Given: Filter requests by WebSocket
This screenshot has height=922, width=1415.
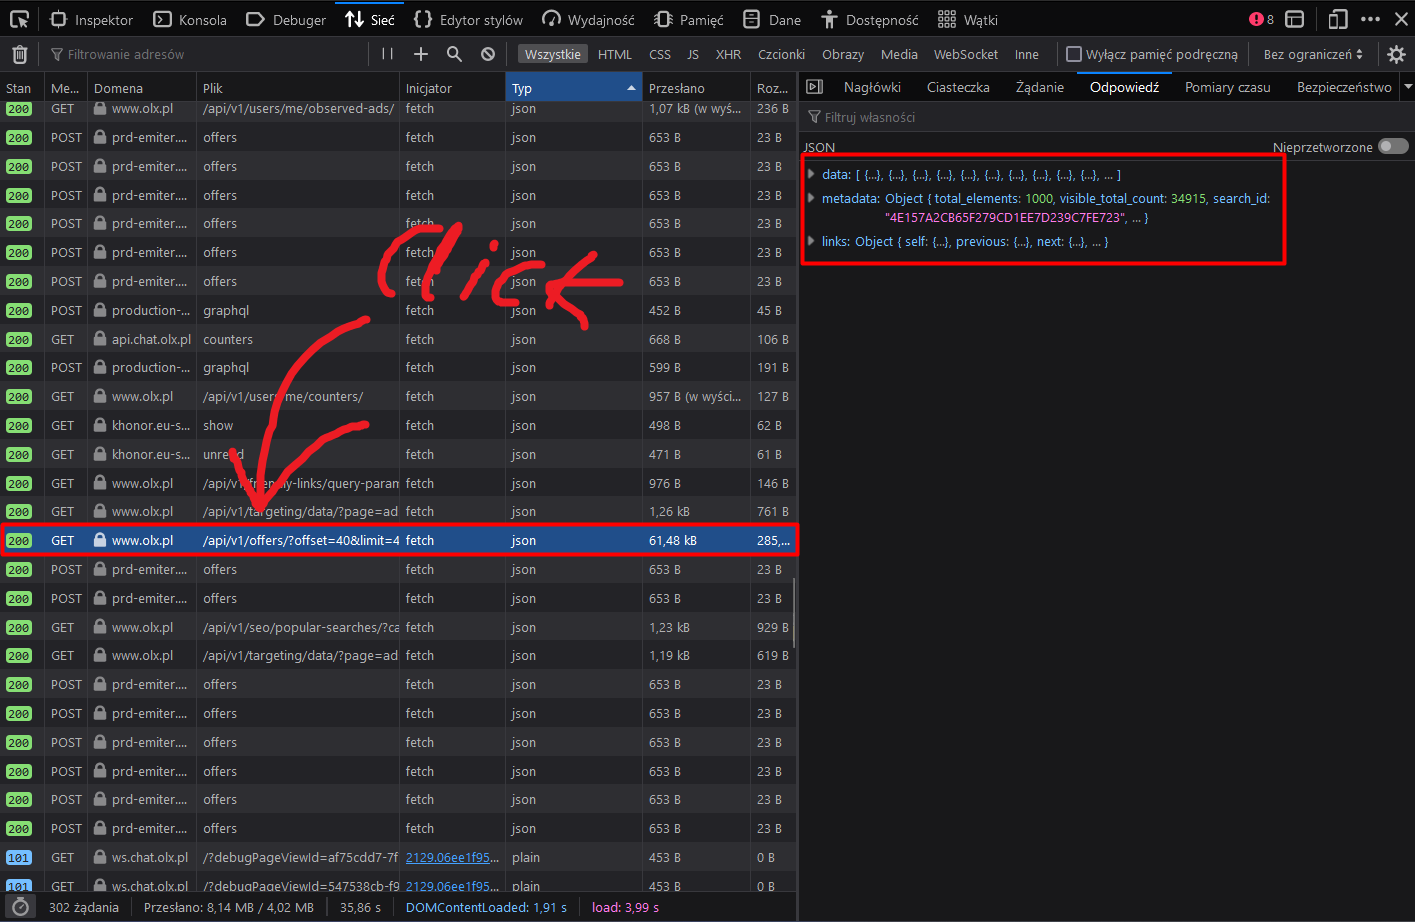Looking at the screenshot, I should (x=966, y=54).
